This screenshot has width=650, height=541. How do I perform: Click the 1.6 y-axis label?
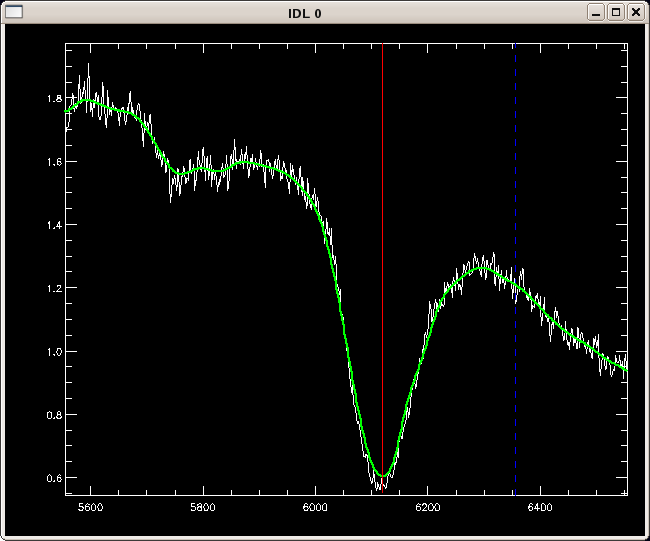click(x=54, y=162)
